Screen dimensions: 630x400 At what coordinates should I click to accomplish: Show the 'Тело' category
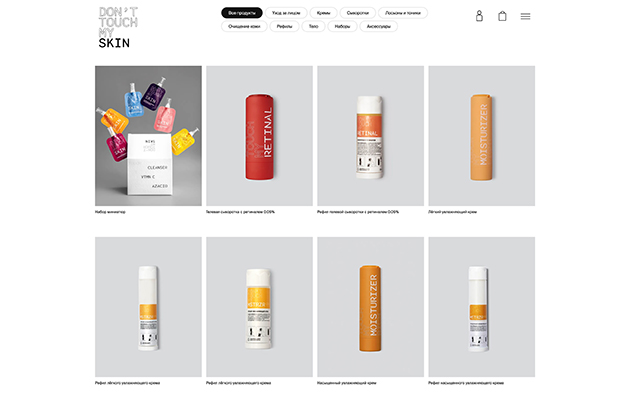313,27
